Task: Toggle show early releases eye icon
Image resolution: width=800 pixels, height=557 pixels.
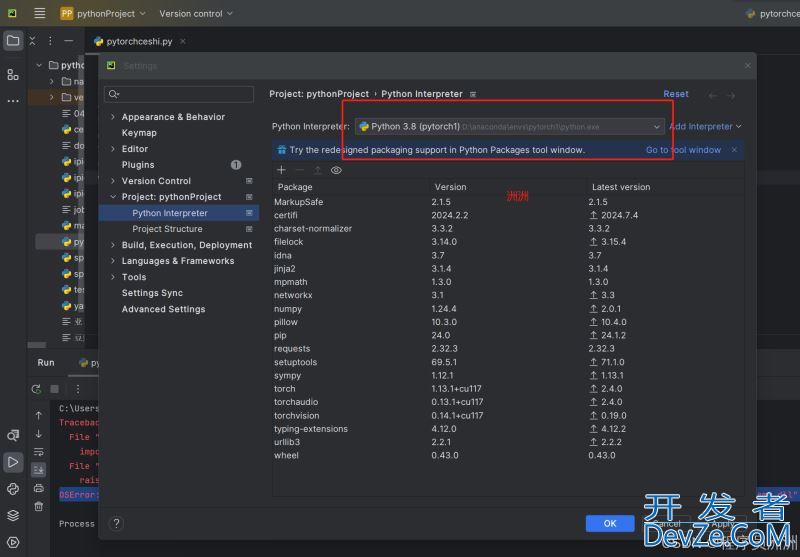Action: point(336,170)
